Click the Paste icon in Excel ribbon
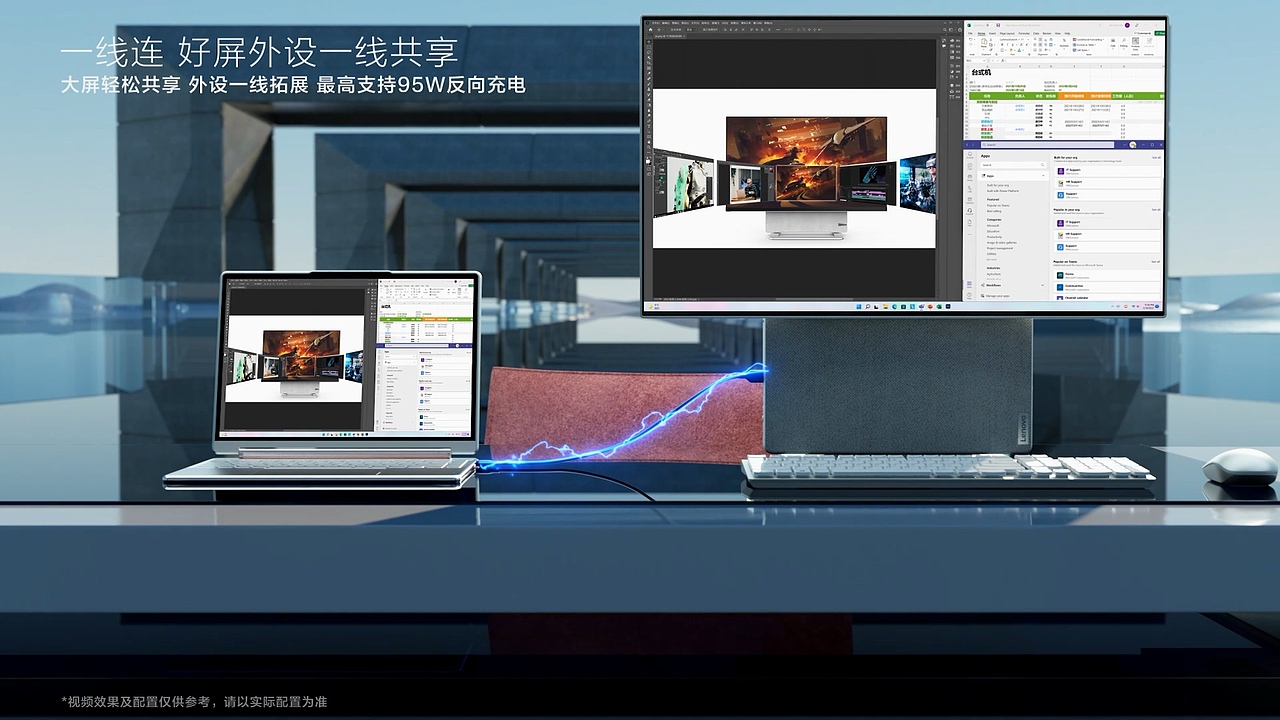 984,41
